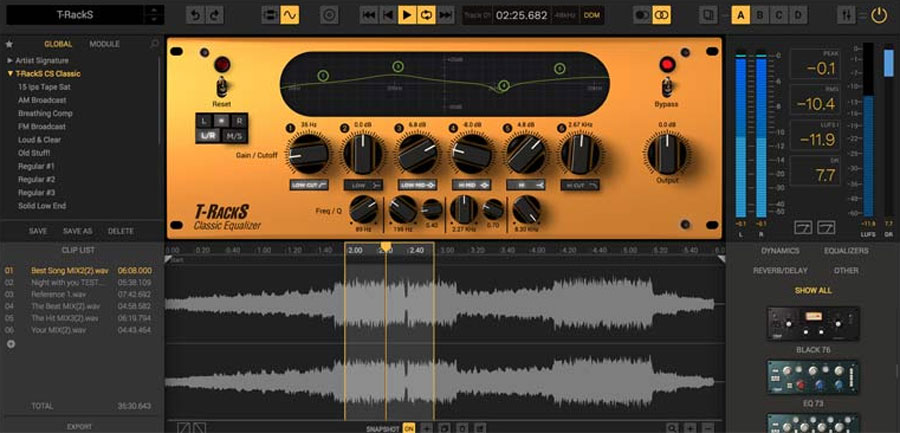
Task: Toggle the DDM button in the display
Action: point(591,16)
